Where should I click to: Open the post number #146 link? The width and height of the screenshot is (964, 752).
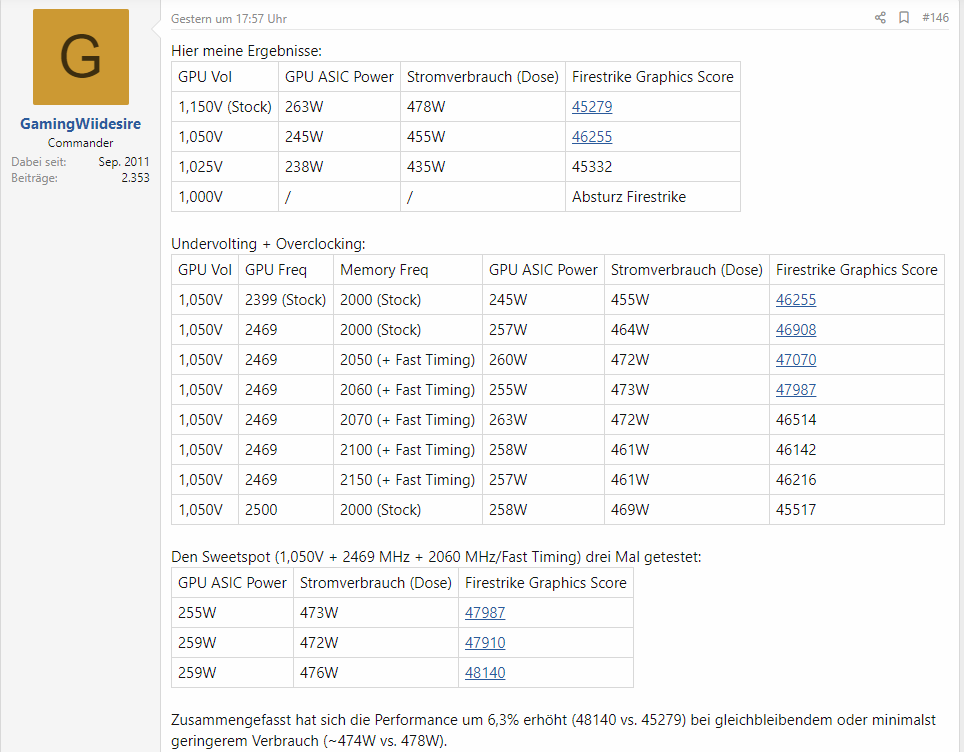coord(935,18)
